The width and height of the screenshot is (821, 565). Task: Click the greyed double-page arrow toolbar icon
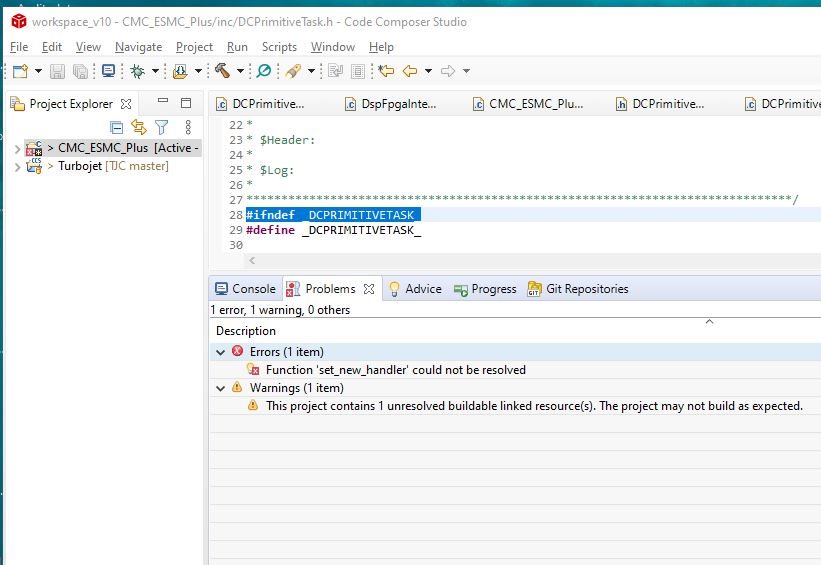[x=335, y=71]
